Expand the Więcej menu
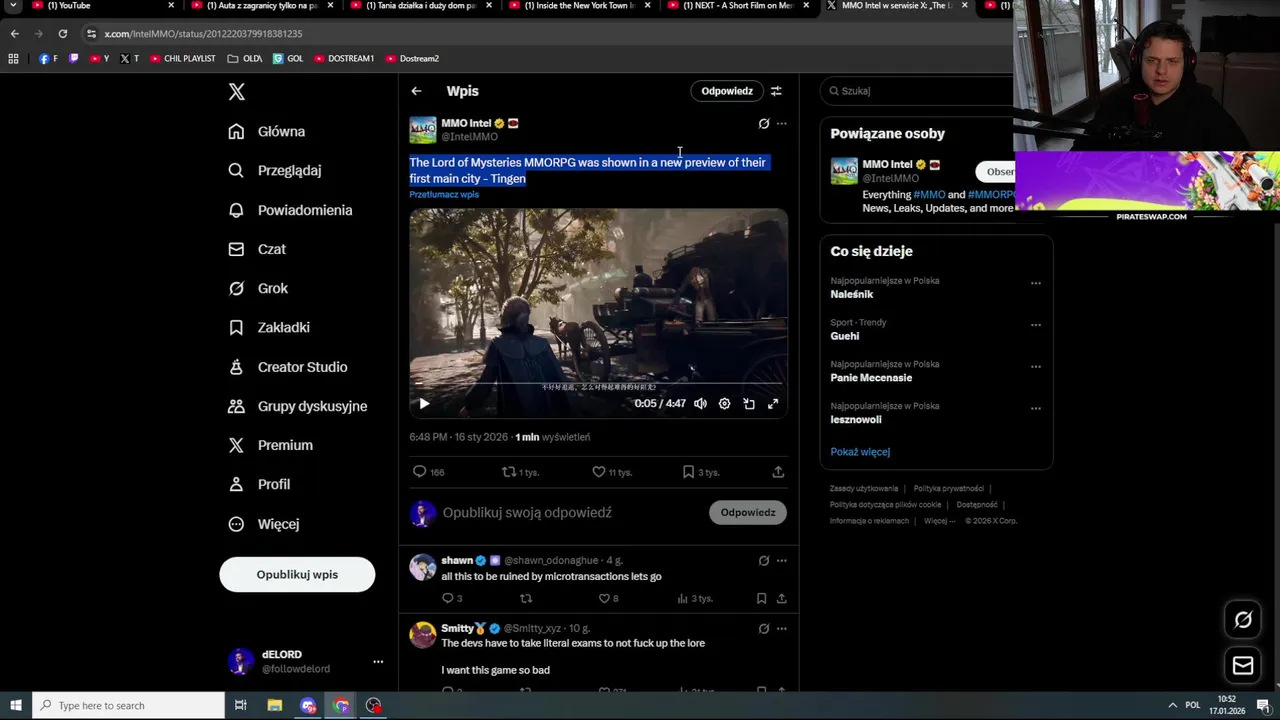The width and height of the screenshot is (1280, 720). (263, 524)
